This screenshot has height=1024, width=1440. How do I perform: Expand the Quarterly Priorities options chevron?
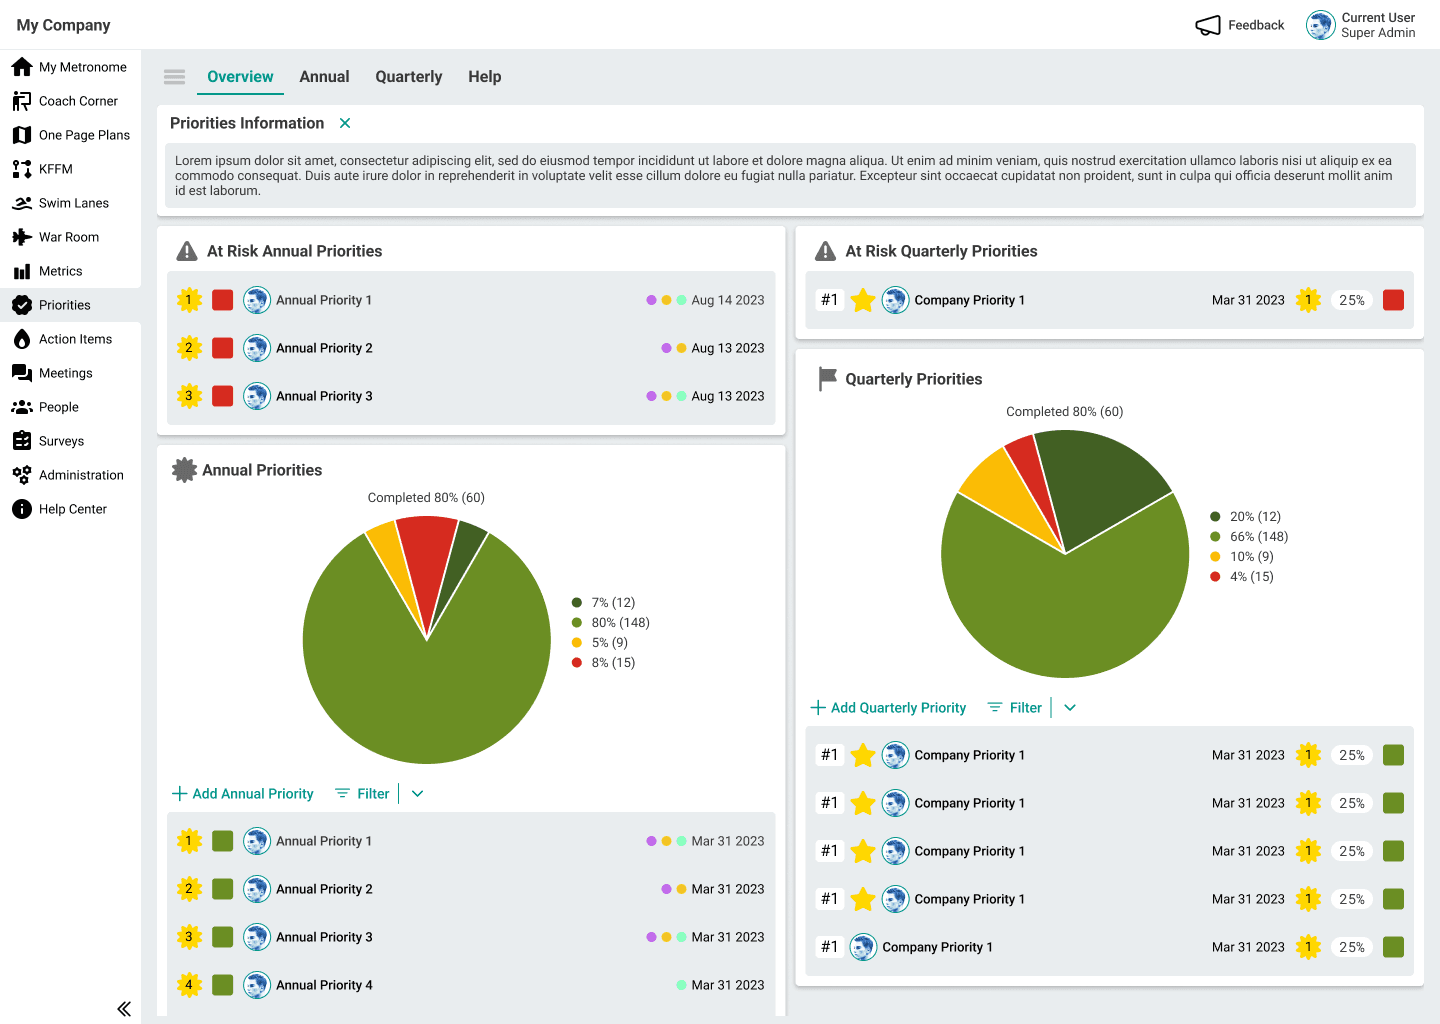click(x=1069, y=707)
